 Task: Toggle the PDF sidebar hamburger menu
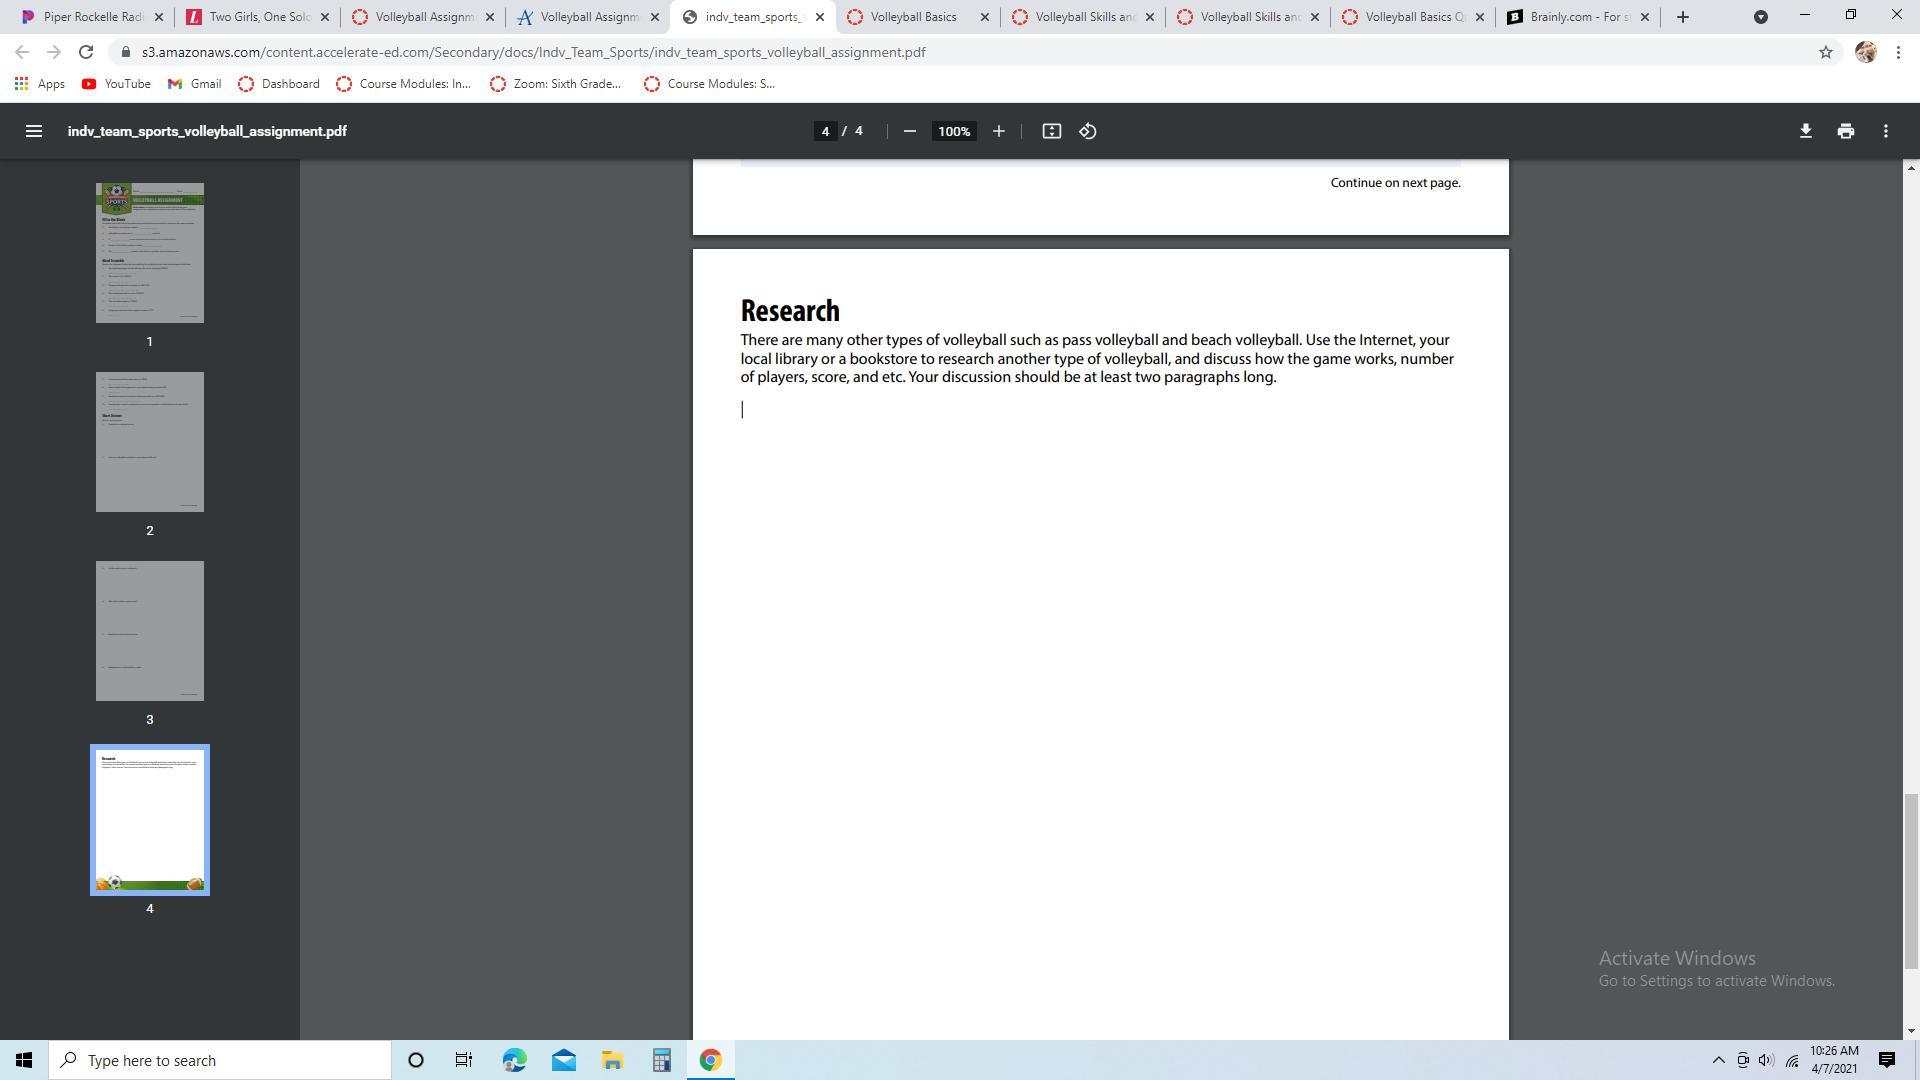[33, 131]
